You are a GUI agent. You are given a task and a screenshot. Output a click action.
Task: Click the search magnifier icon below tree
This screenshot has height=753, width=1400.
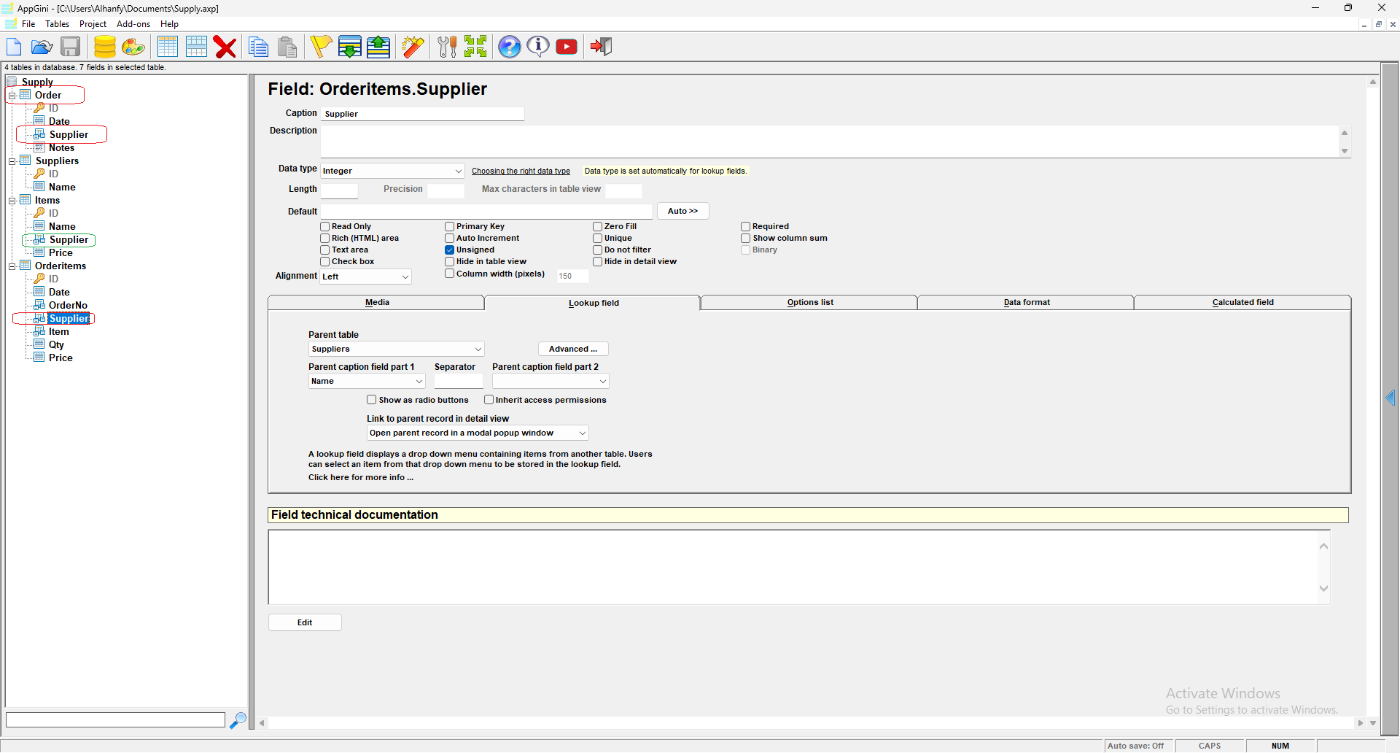click(x=238, y=720)
